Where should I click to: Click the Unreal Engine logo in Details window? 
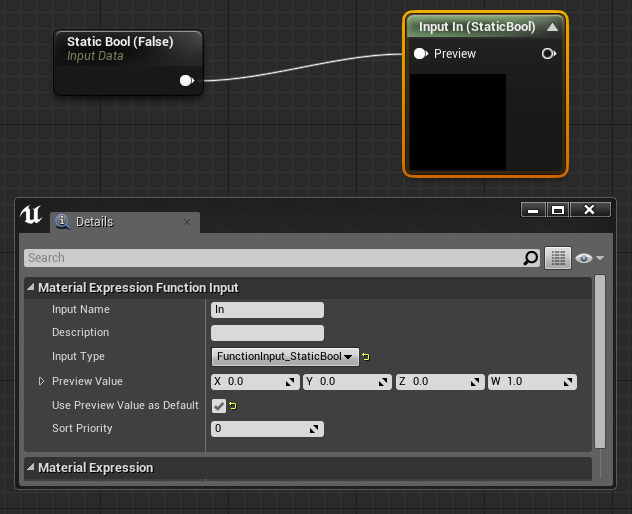tap(31, 215)
